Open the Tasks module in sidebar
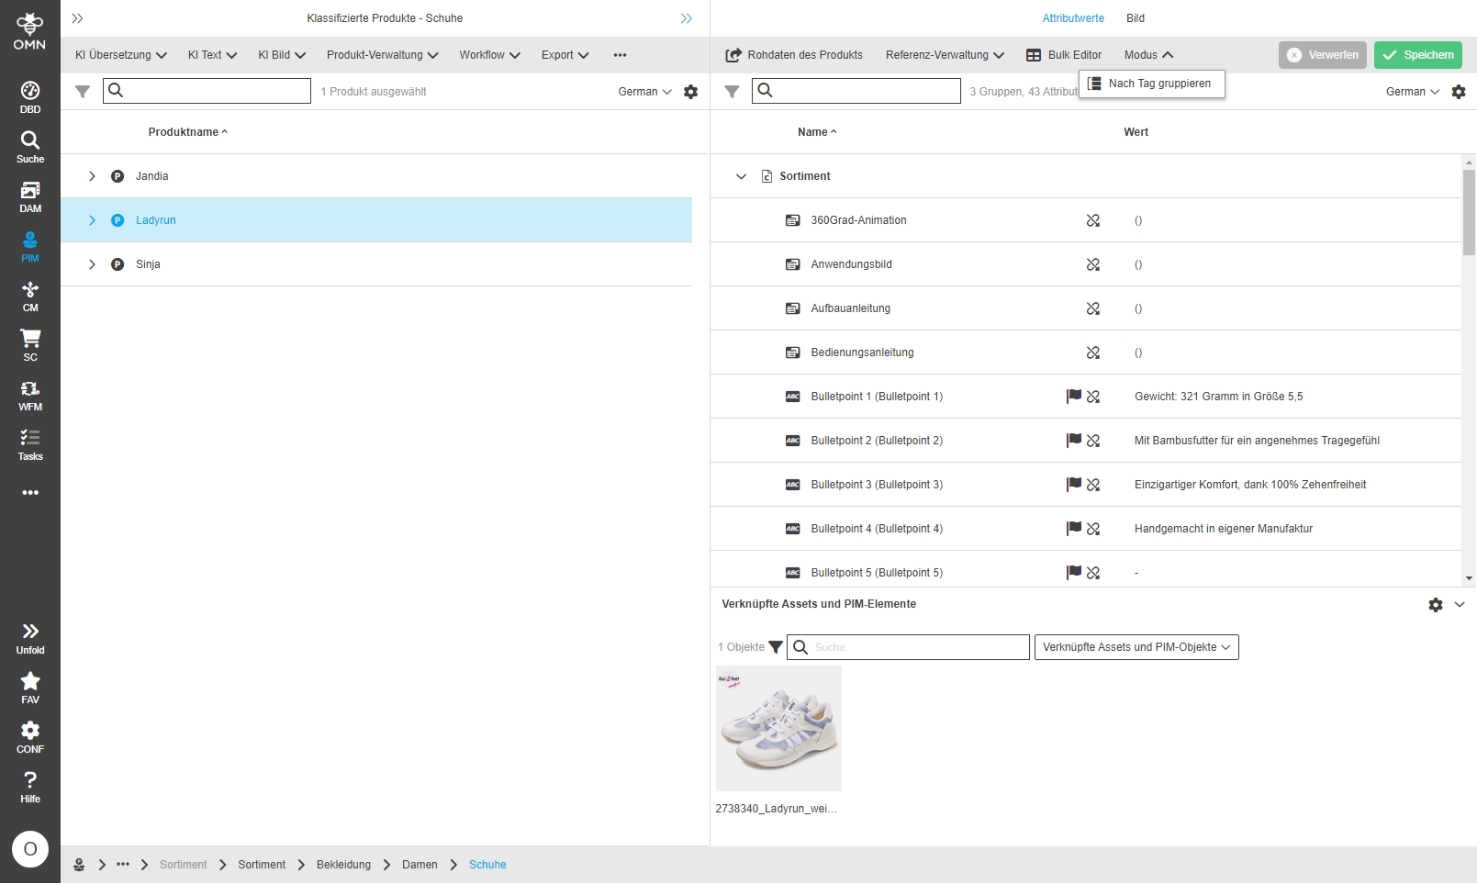The image size is (1477, 883). coord(30,445)
